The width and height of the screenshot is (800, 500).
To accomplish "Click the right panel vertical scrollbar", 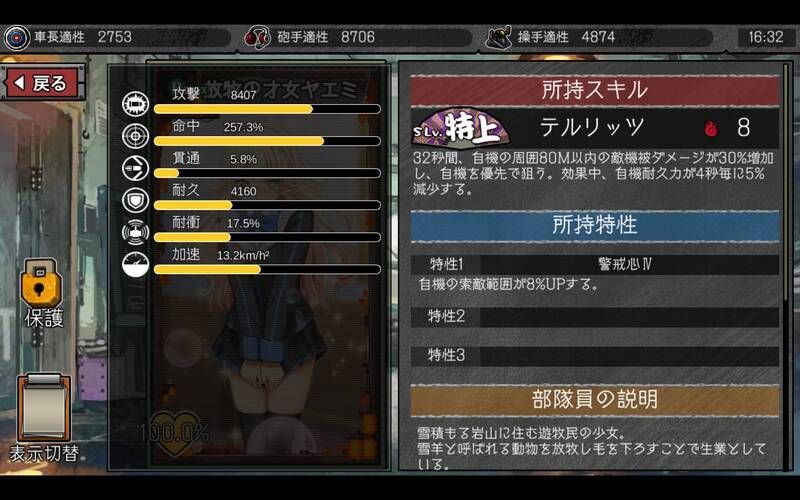I will coord(786,265).
